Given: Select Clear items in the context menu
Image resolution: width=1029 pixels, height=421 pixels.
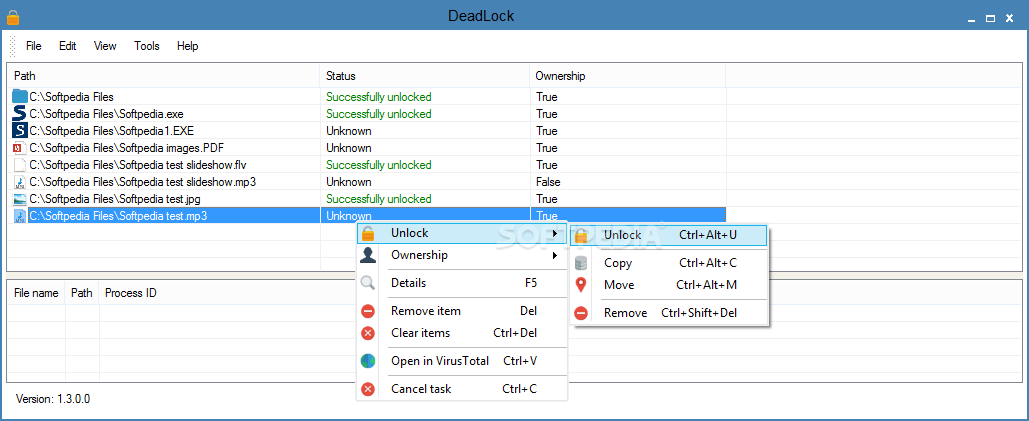Looking at the screenshot, I should 461,333.
